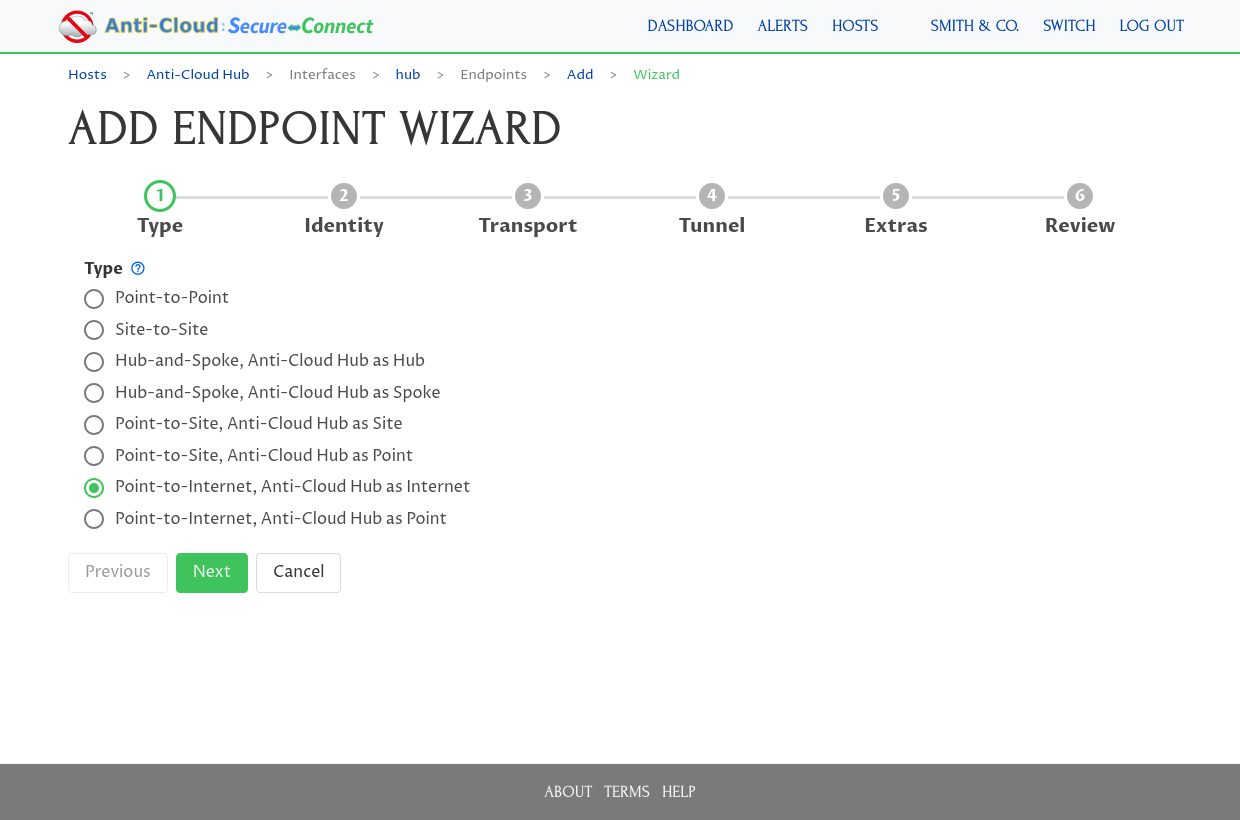Click the Add Endpoint Wizard heading
Image resolution: width=1240 pixels, height=820 pixels.
(315, 130)
